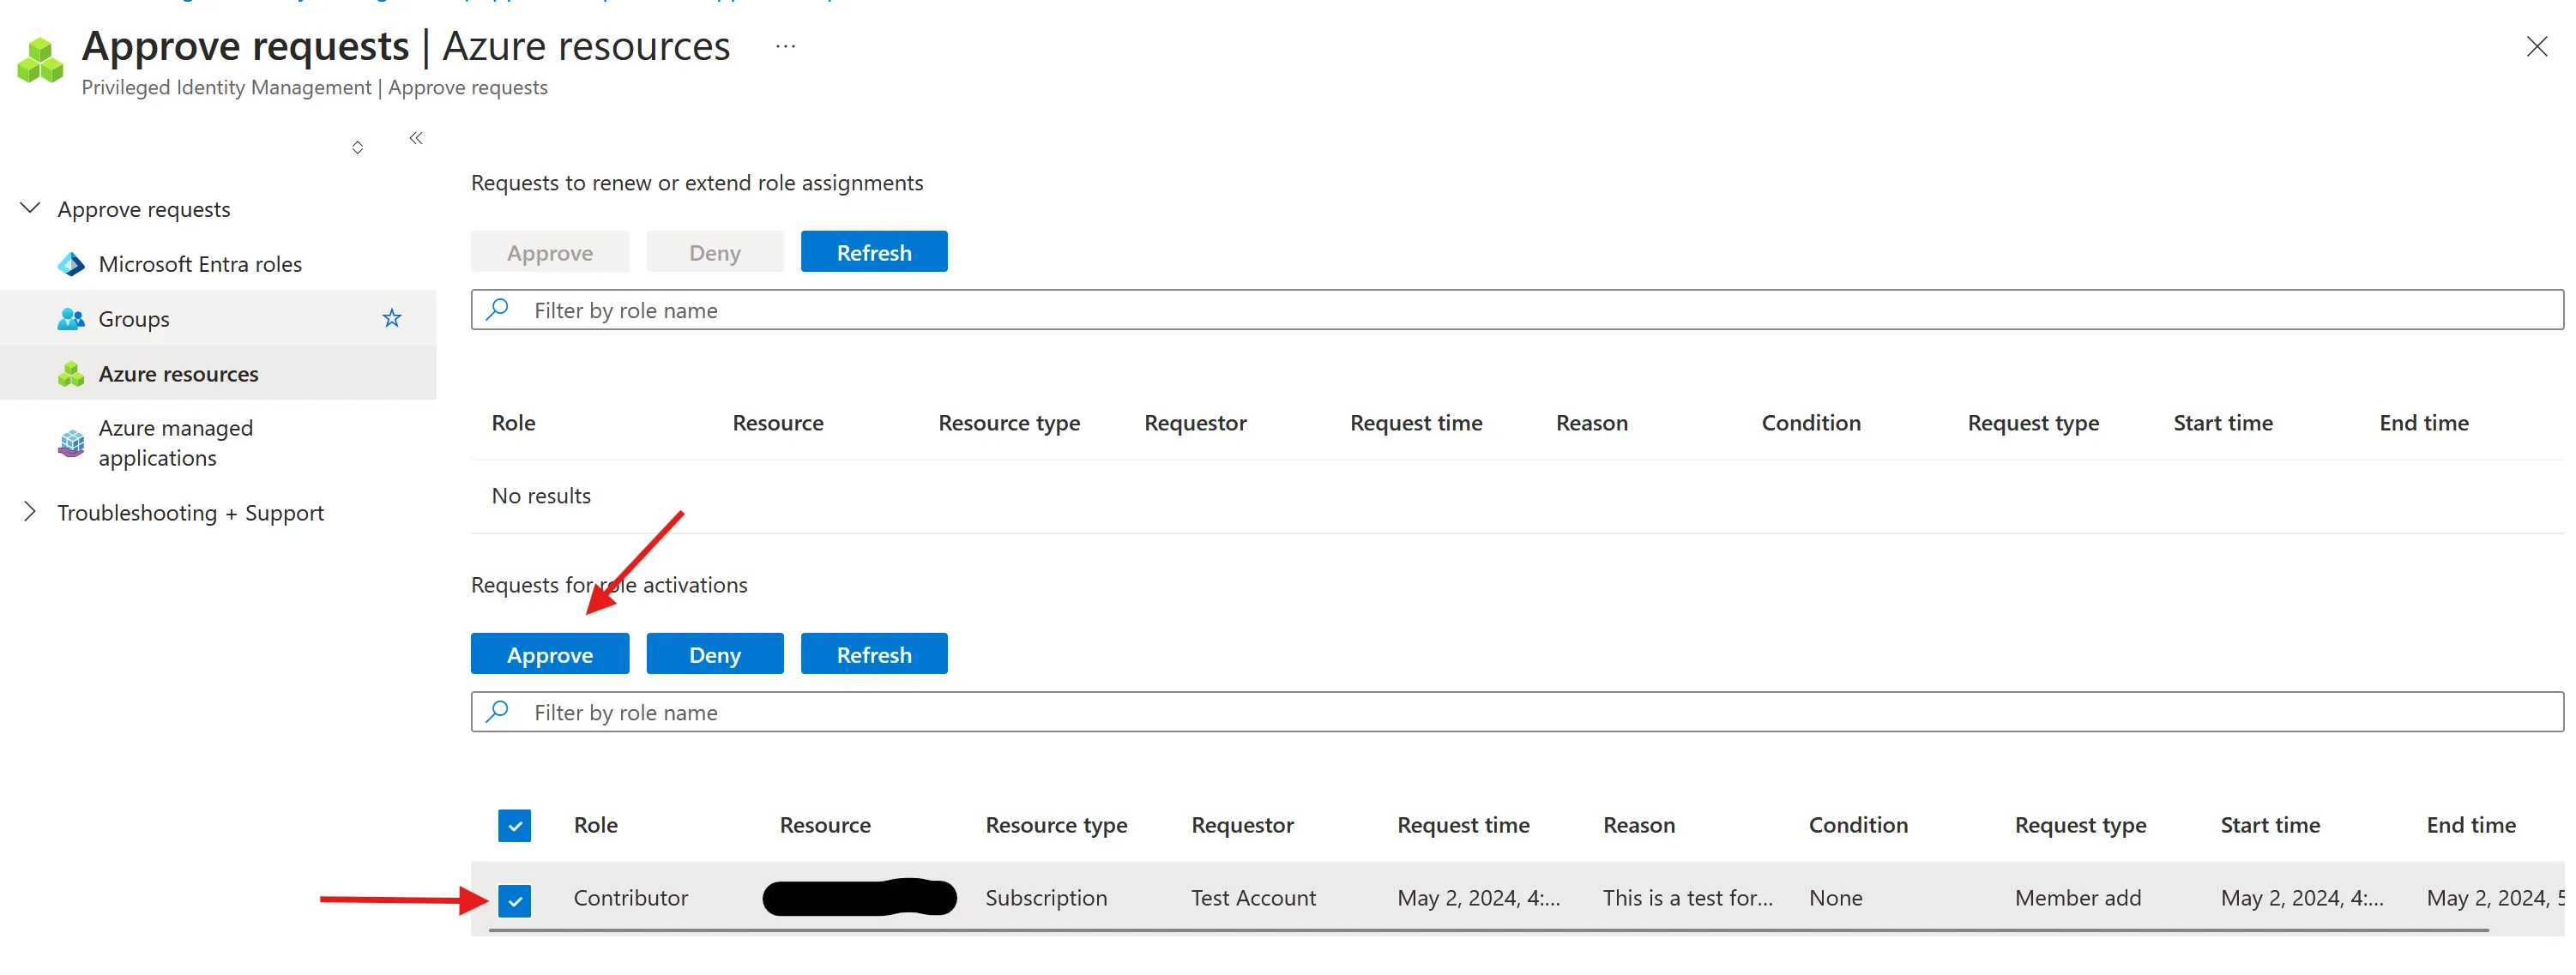
Task: Select Microsoft Entra roles menu item
Action: point(200,264)
